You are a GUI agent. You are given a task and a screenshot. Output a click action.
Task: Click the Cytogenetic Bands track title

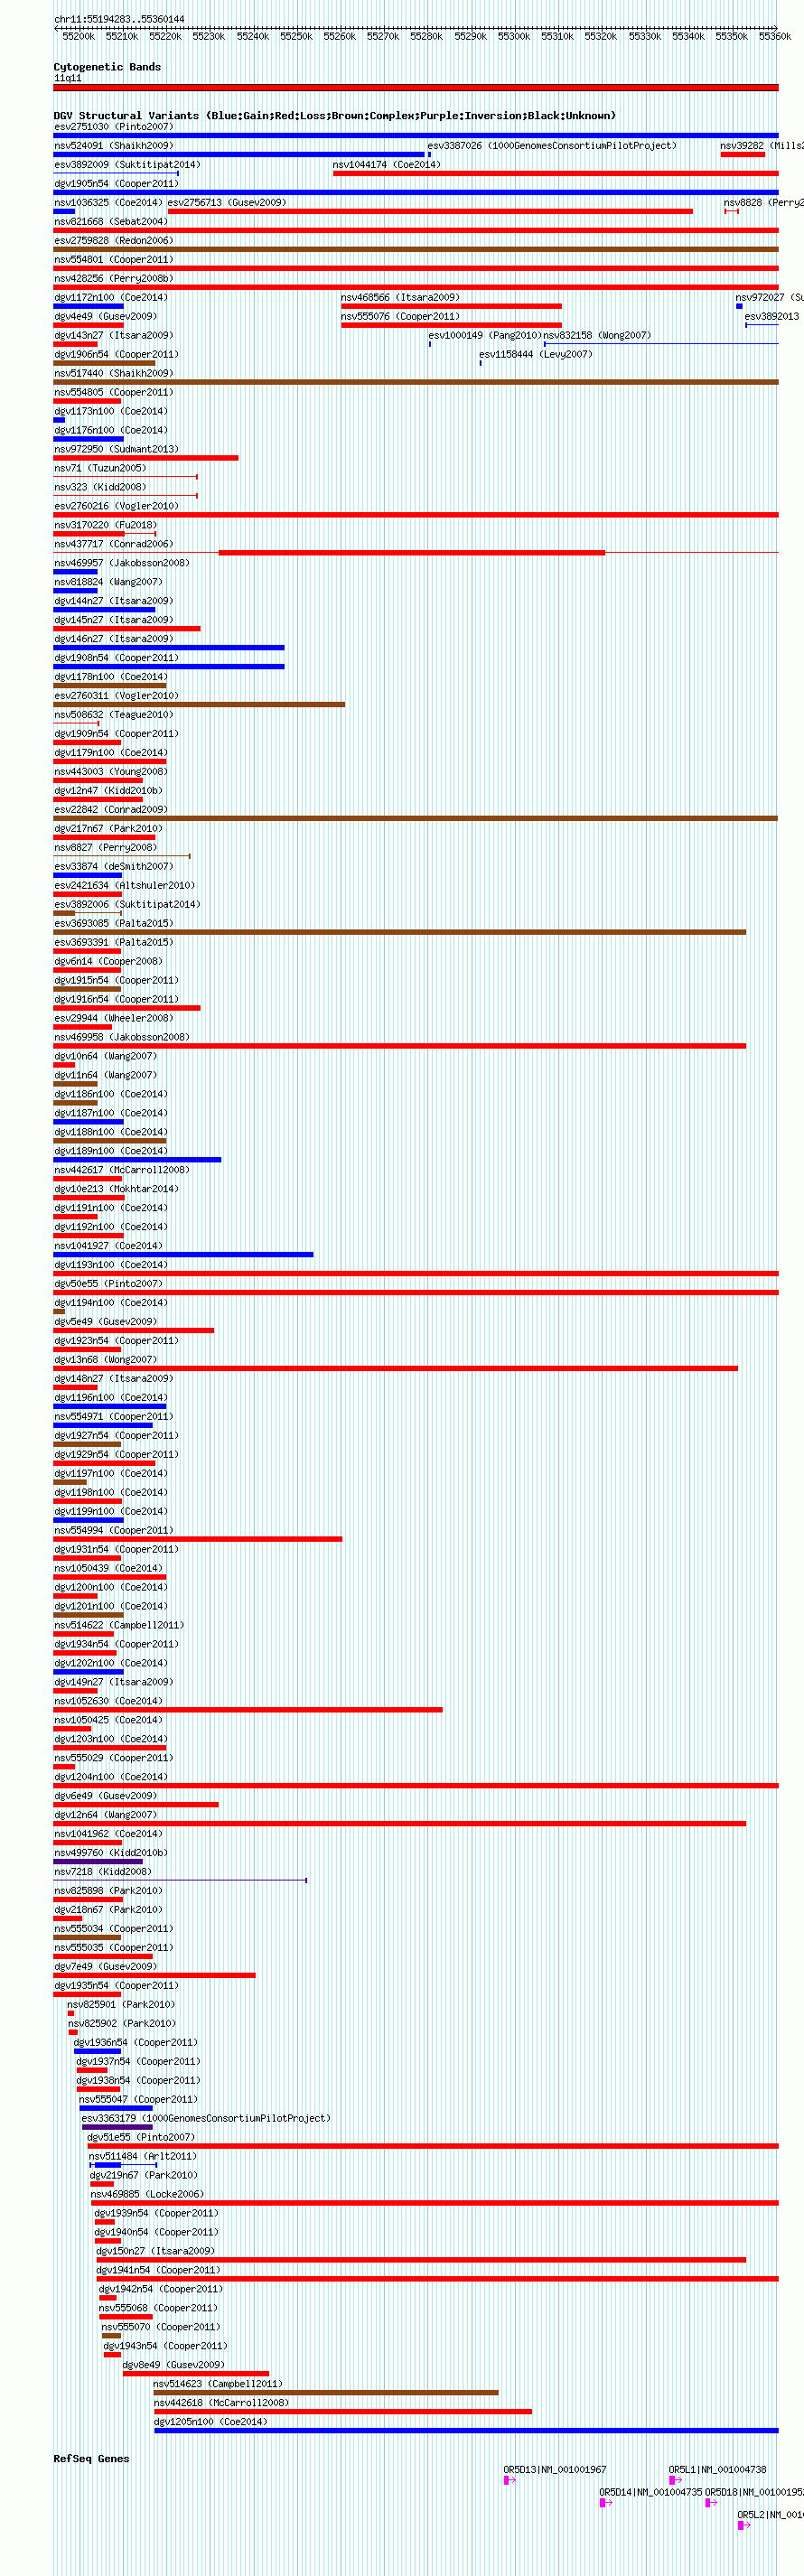pyautogui.click(x=107, y=67)
